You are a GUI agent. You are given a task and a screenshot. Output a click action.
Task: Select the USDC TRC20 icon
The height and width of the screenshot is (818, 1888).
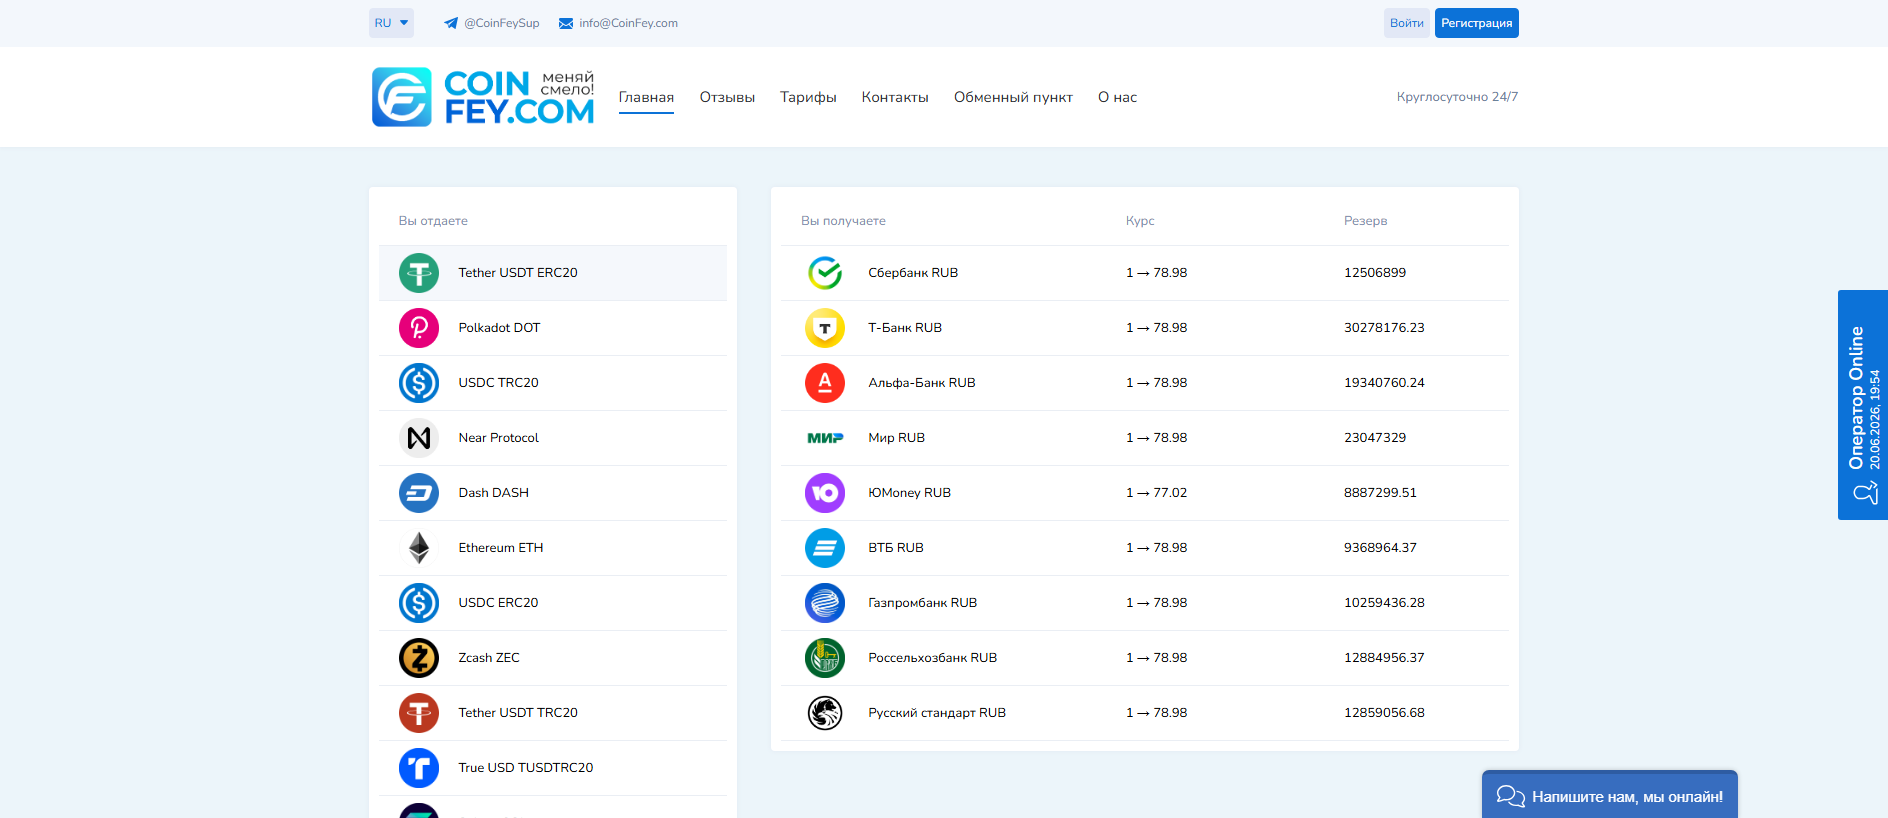click(419, 383)
